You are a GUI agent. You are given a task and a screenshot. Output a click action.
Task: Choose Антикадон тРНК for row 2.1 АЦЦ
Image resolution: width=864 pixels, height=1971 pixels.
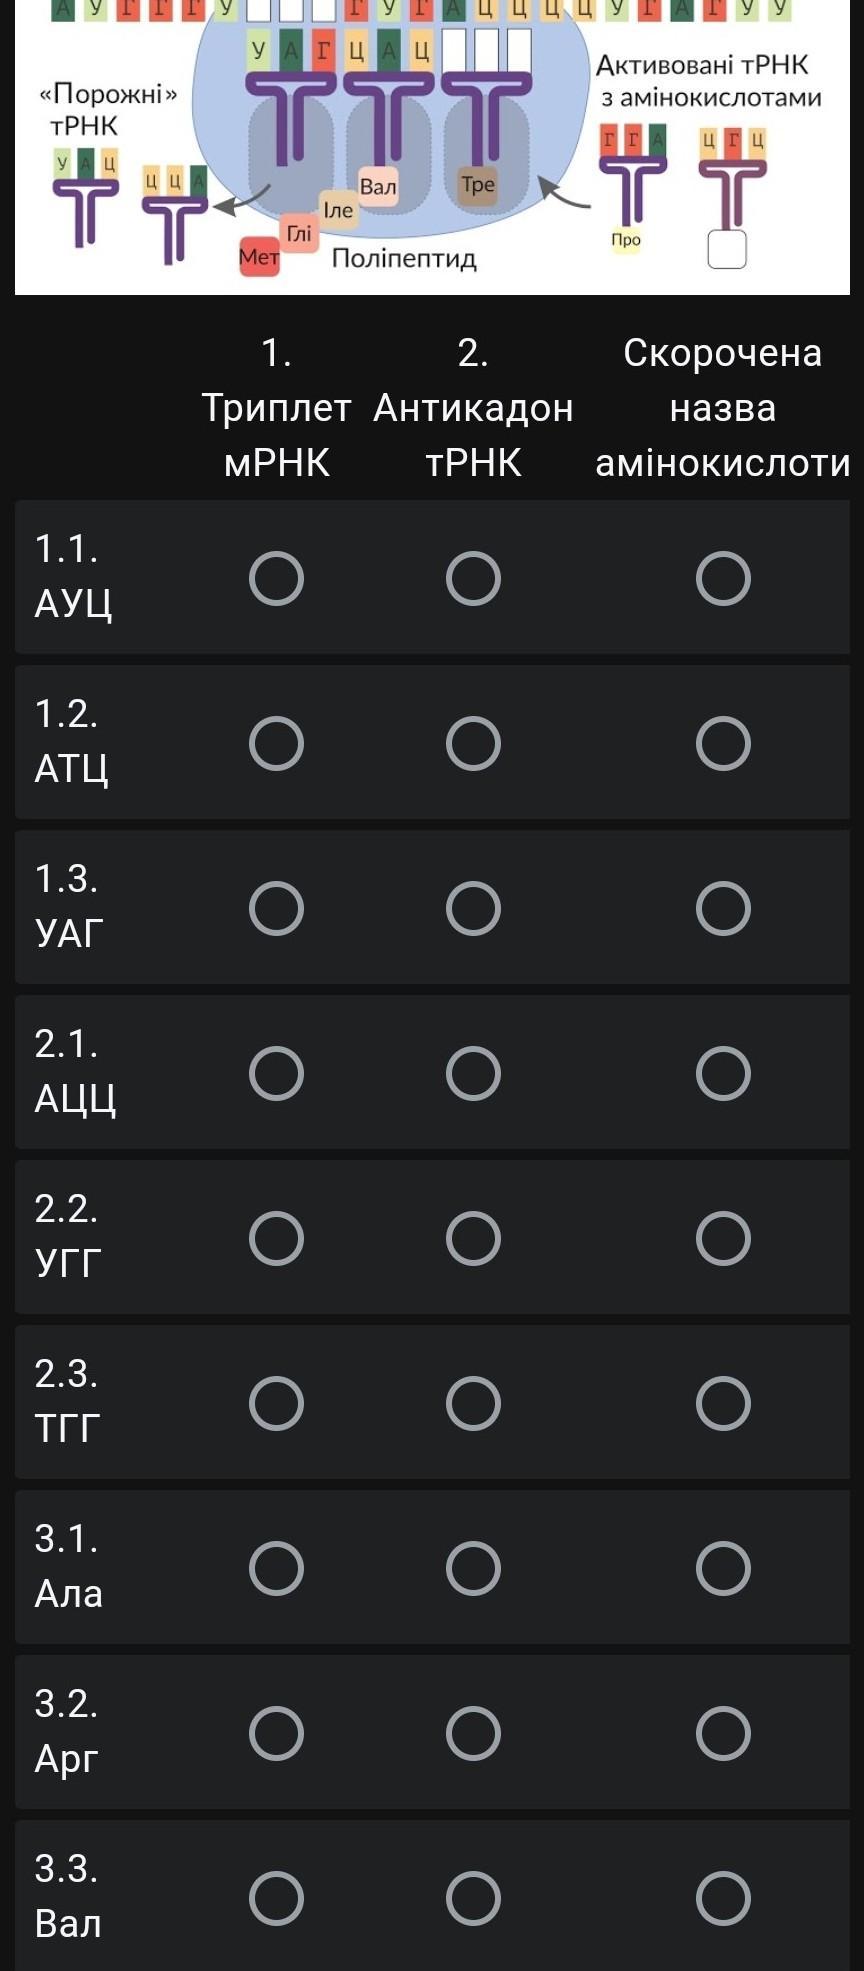point(473,1074)
